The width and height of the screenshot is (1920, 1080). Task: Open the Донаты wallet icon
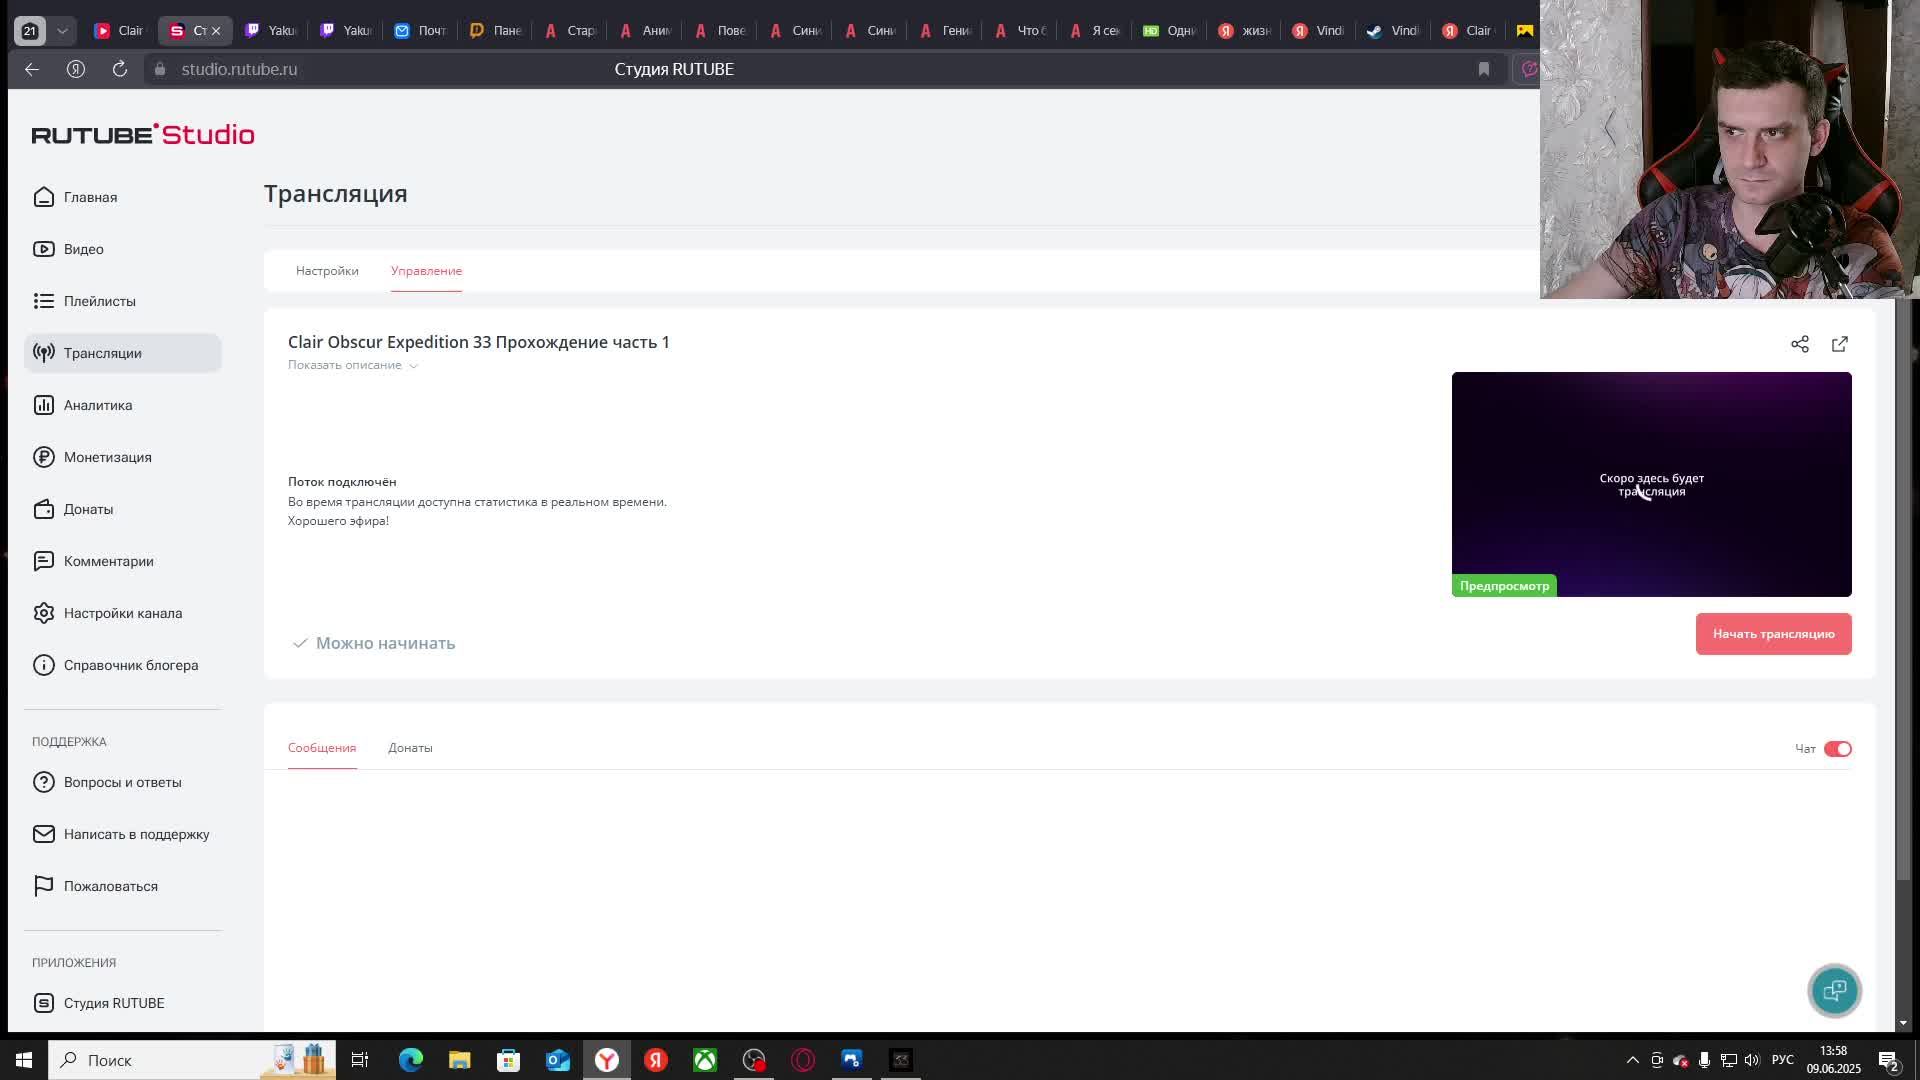[43, 509]
